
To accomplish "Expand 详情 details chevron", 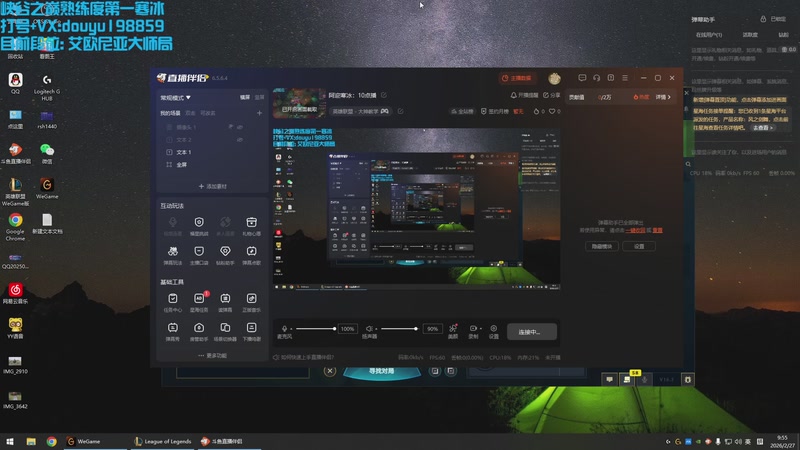I will [663, 97].
